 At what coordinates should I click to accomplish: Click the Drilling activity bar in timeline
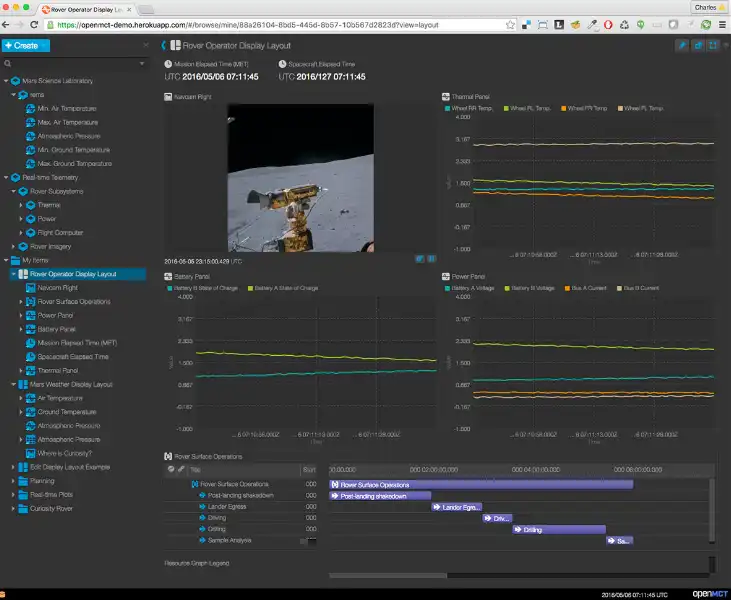coord(559,530)
